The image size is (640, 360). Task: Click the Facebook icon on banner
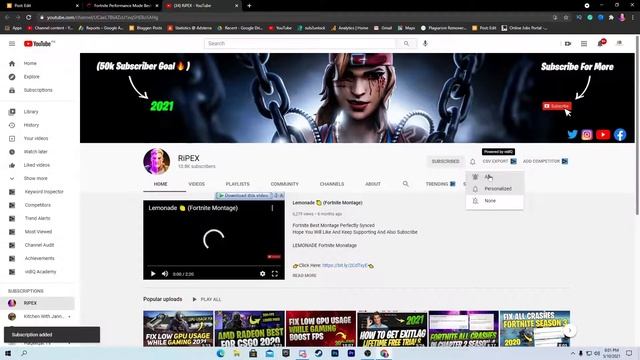[x=620, y=135]
